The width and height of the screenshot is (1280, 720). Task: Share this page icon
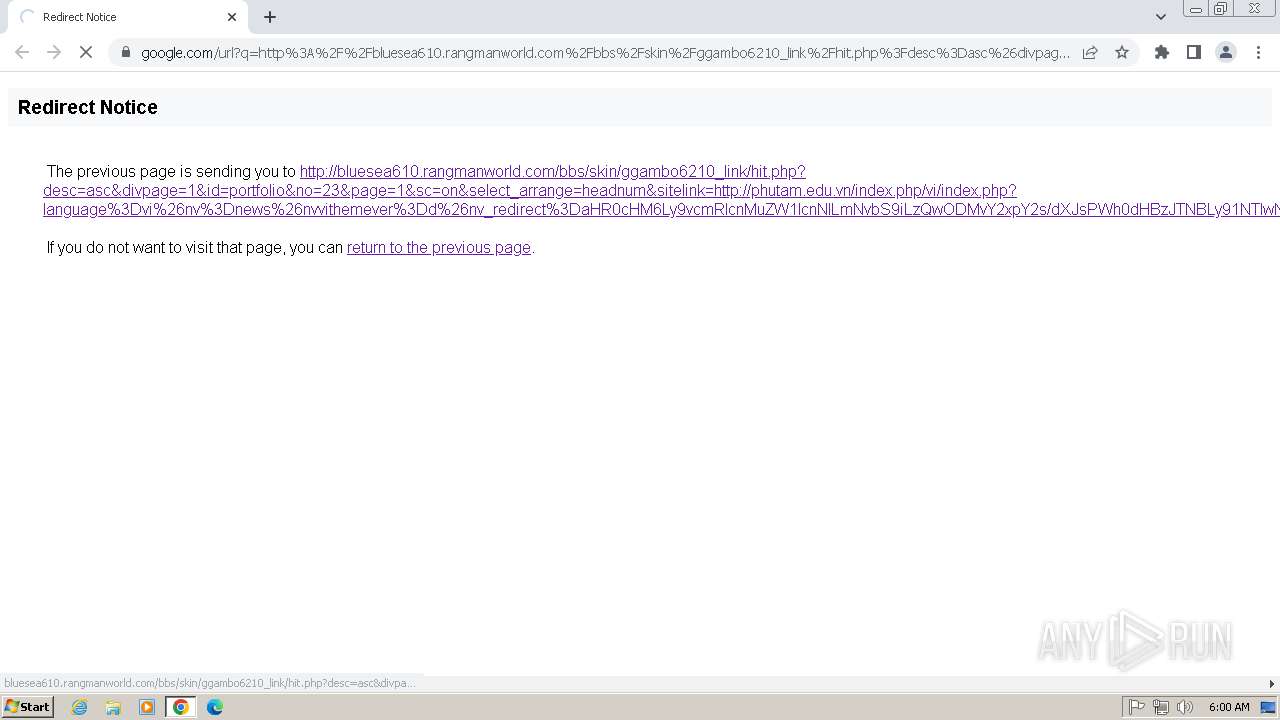(1090, 52)
